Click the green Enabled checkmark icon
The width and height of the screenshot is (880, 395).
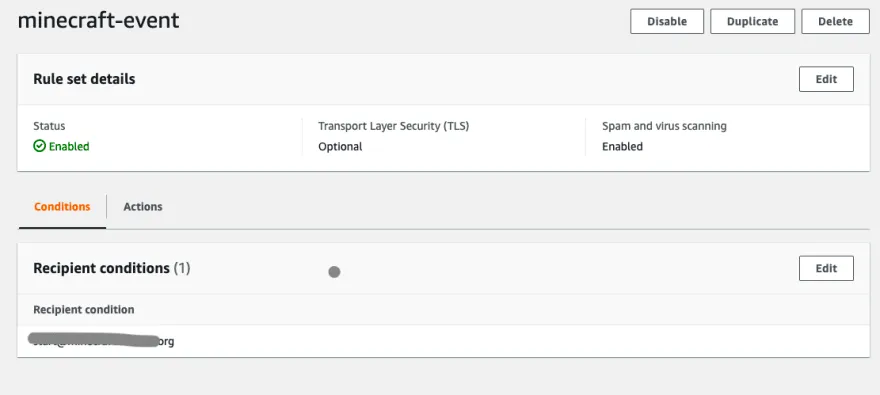click(x=39, y=146)
